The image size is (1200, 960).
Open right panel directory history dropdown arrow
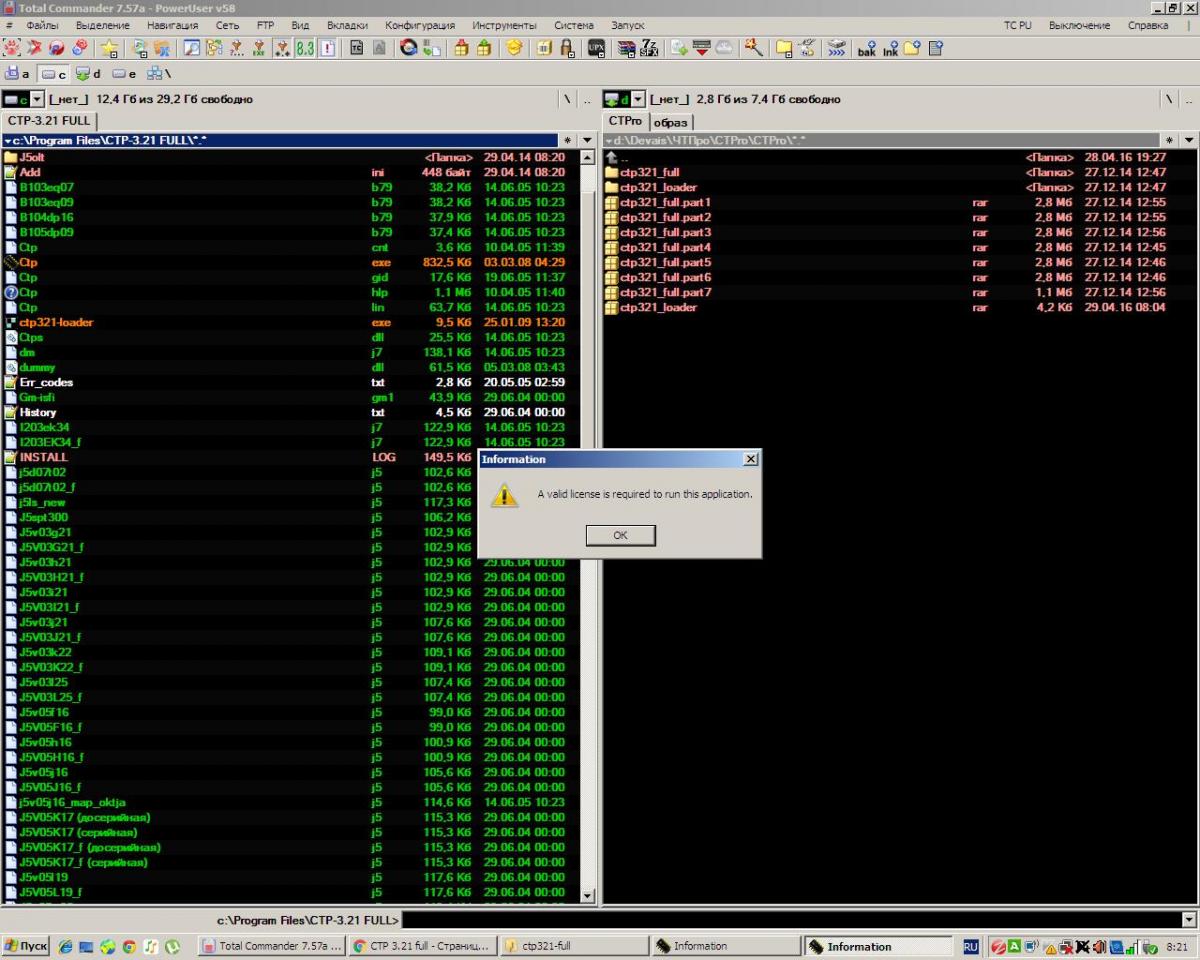point(1188,141)
